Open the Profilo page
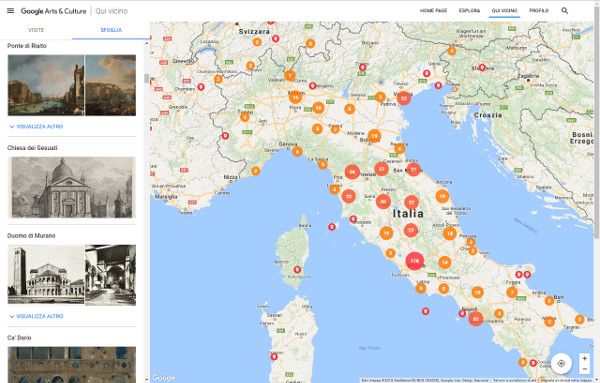The height and width of the screenshot is (383, 600). [539, 11]
